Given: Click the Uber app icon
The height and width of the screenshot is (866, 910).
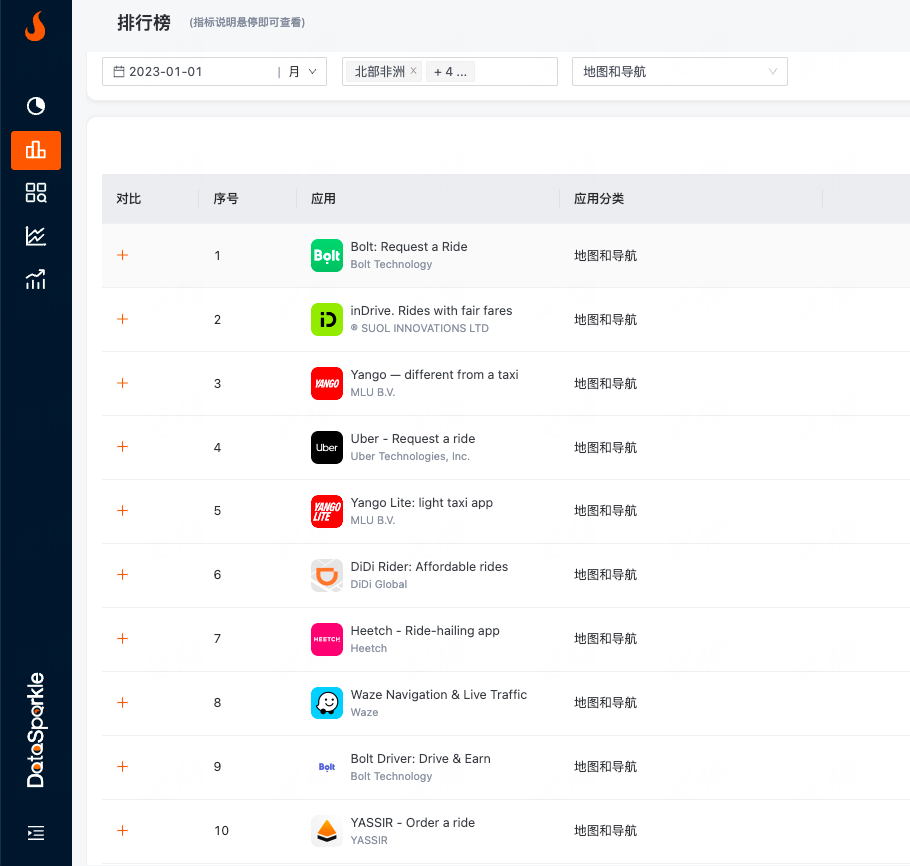Looking at the screenshot, I should tap(327, 447).
